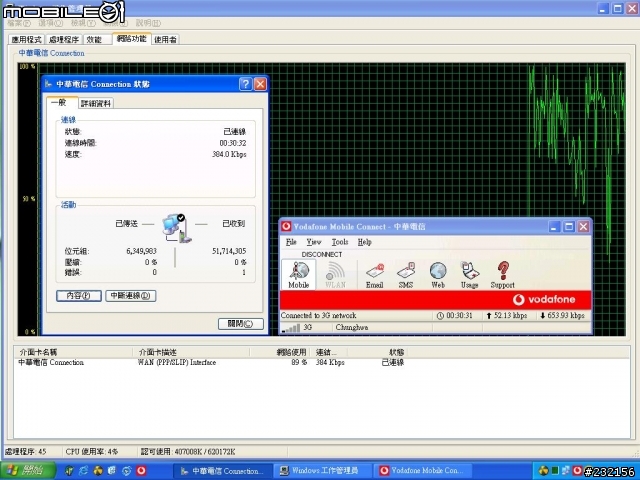Click the '384 Kbps' link speed cell
This screenshot has width=640, height=480.
coord(330,362)
